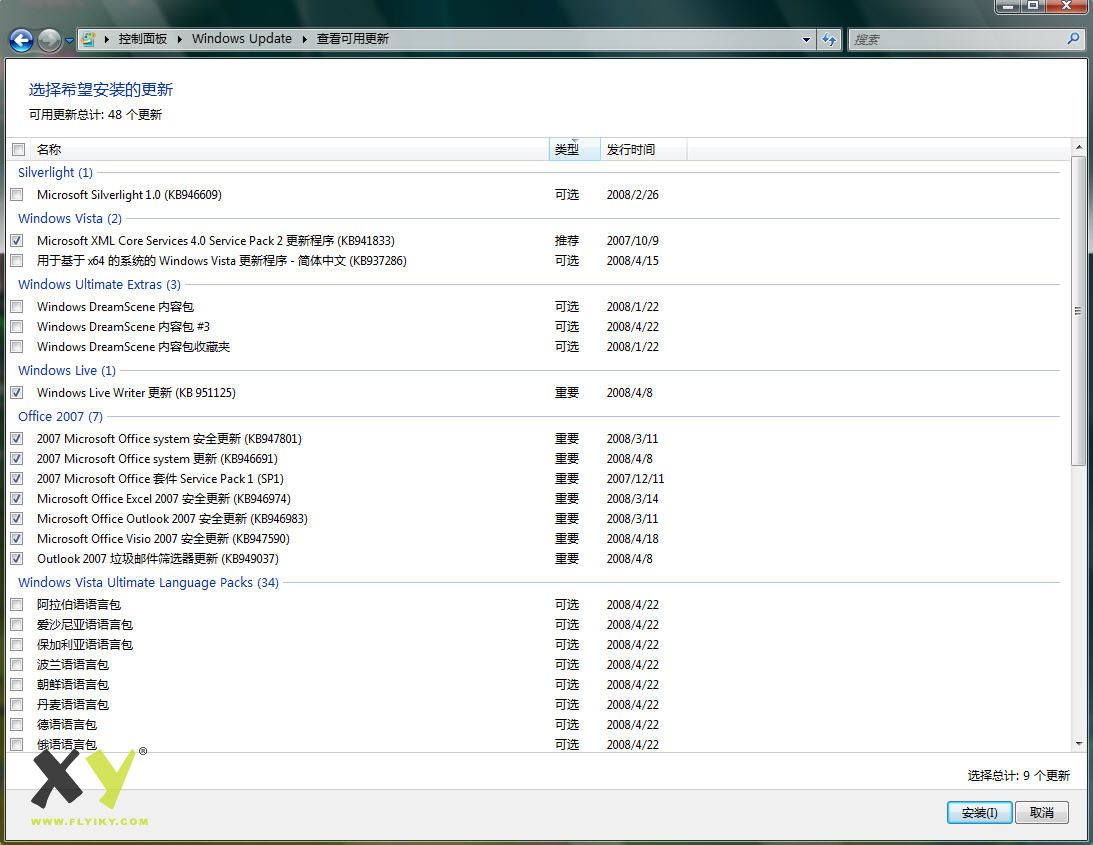Select 2007 Microsoft Office system 更新 (KB946691) text

(157, 459)
